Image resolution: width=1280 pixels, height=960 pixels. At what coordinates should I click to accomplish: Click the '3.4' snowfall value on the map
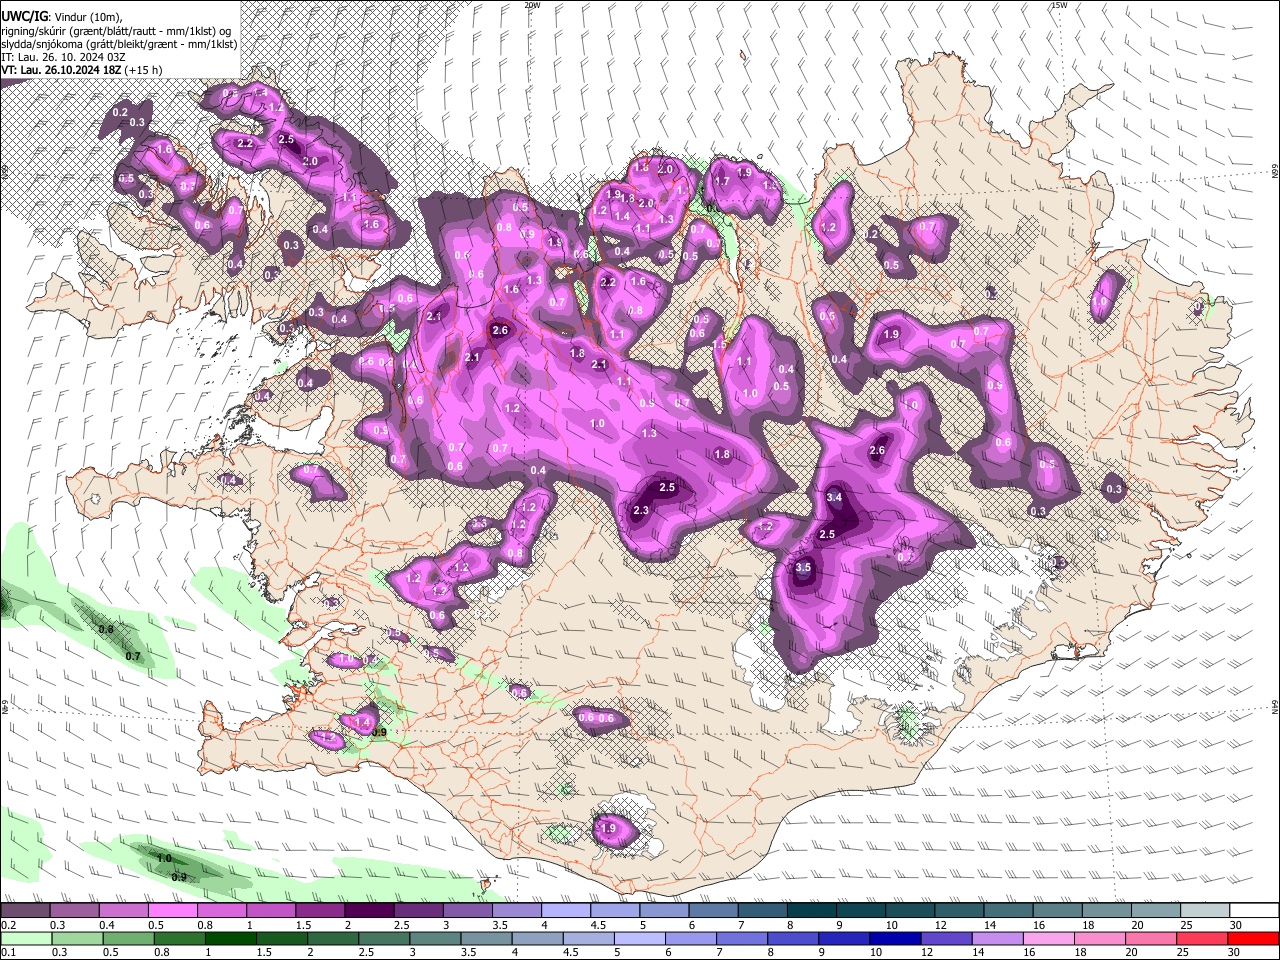tap(835, 497)
